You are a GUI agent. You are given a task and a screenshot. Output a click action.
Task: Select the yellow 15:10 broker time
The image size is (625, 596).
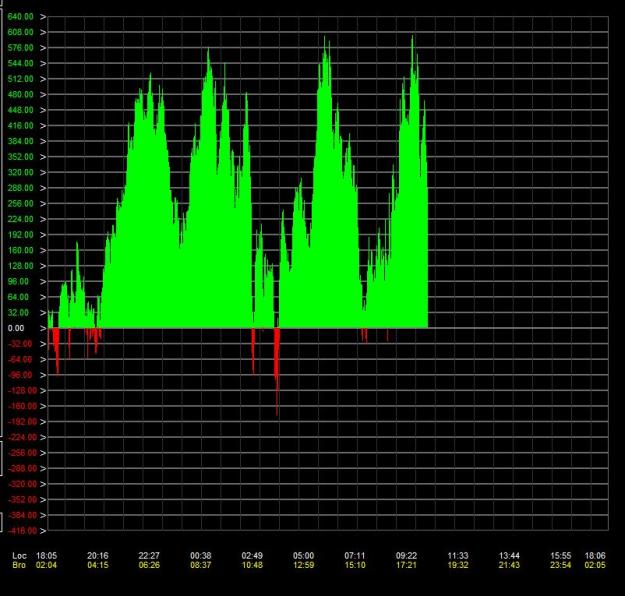click(x=355, y=565)
